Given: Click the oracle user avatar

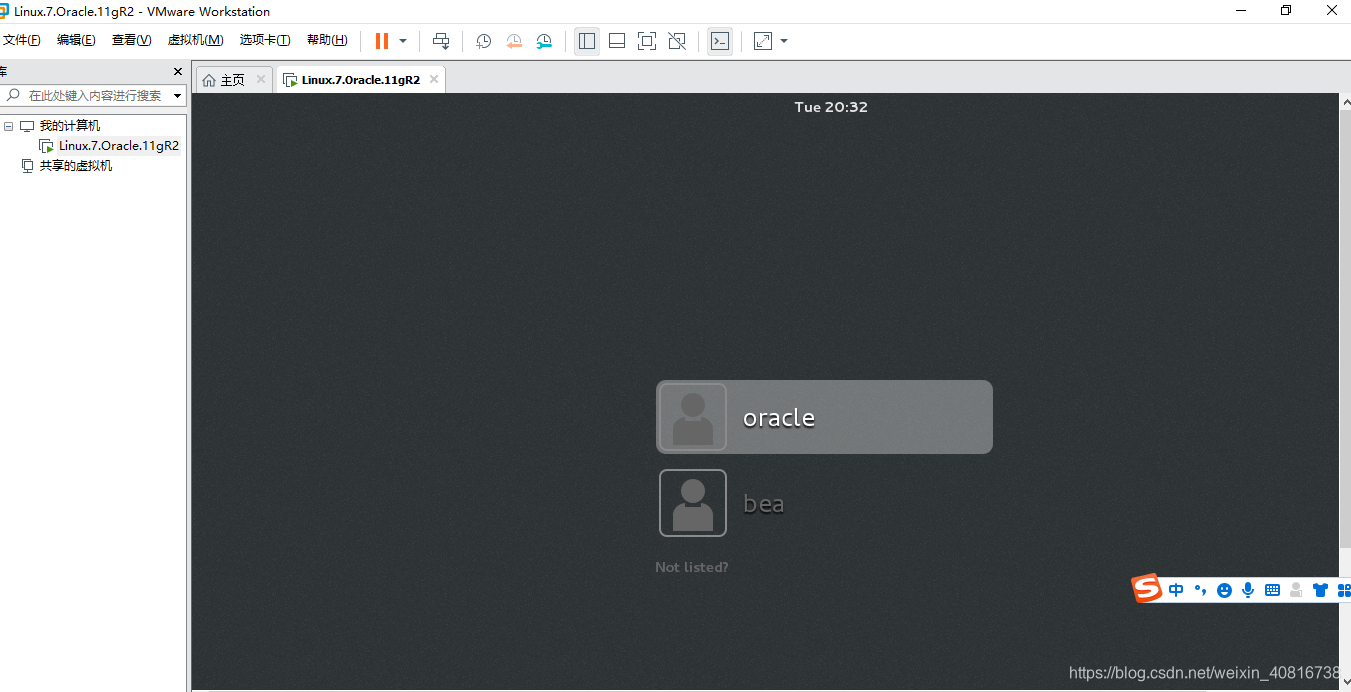Looking at the screenshot, I should click(693, 417).
